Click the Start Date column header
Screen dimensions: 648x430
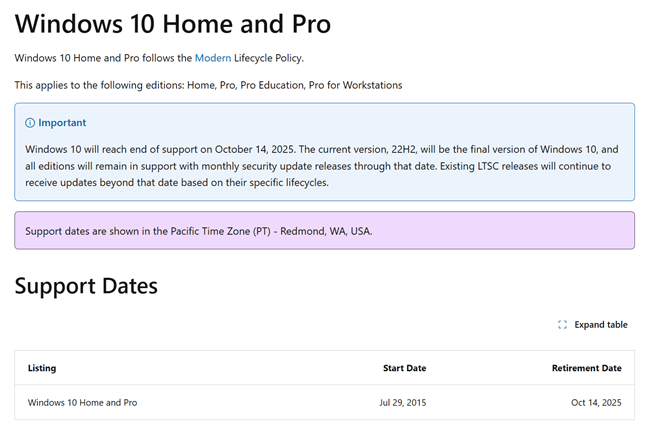(404, 368)
